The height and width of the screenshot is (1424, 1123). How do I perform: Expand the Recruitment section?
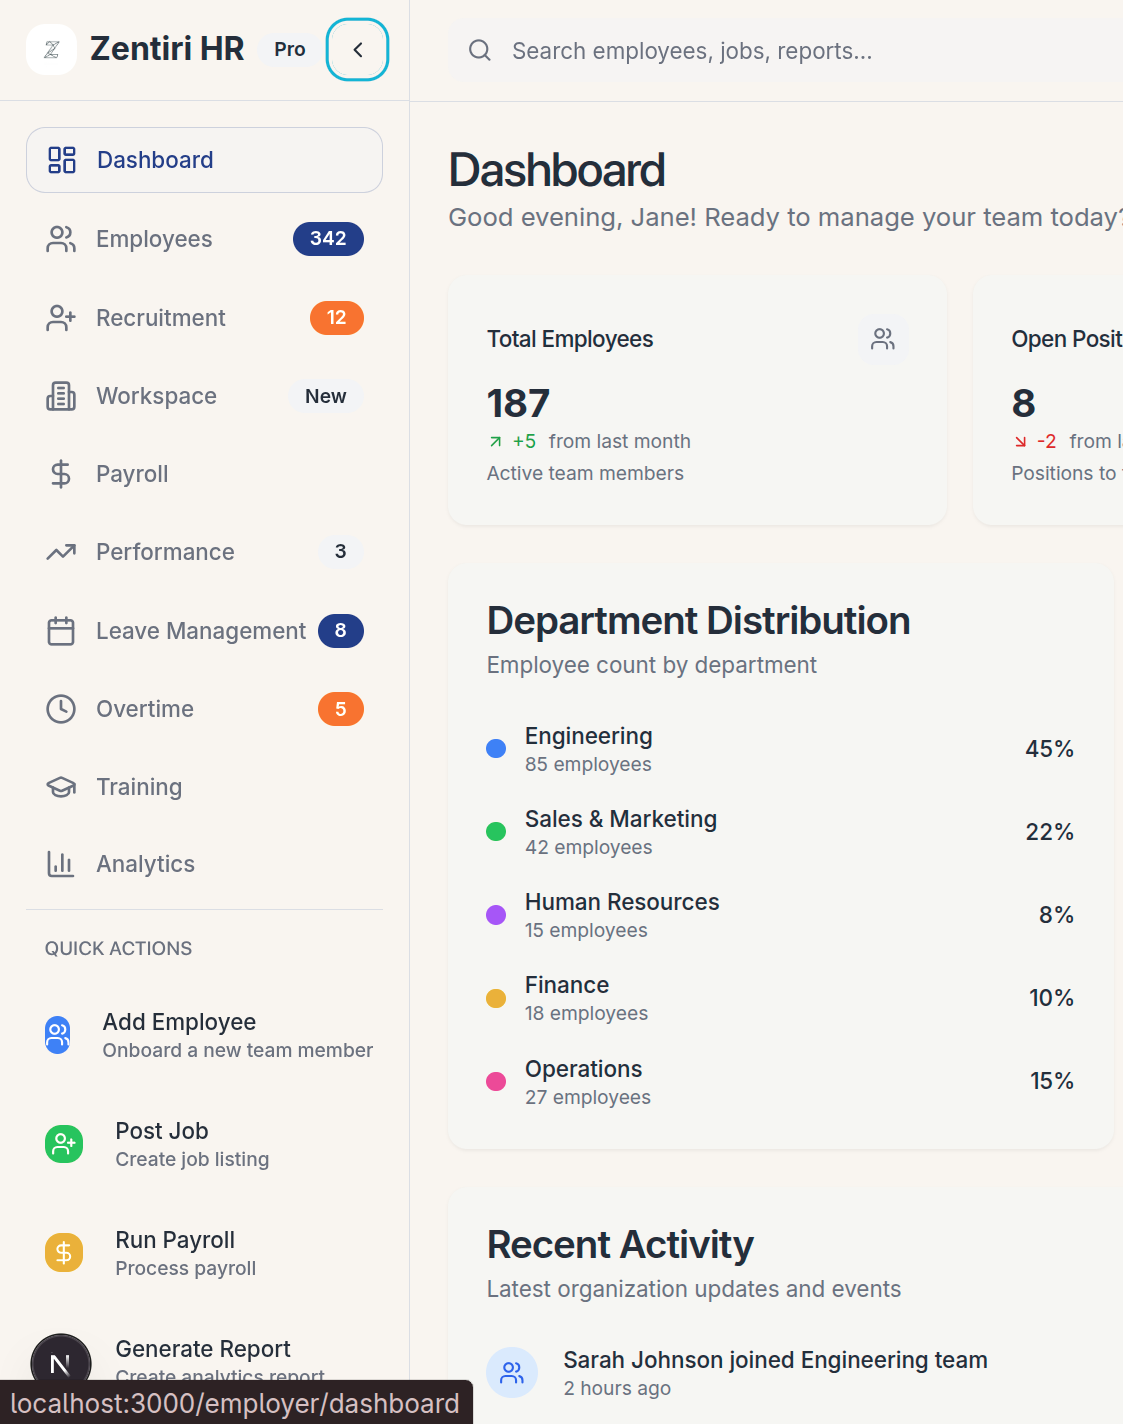click(x=160, y=317)
